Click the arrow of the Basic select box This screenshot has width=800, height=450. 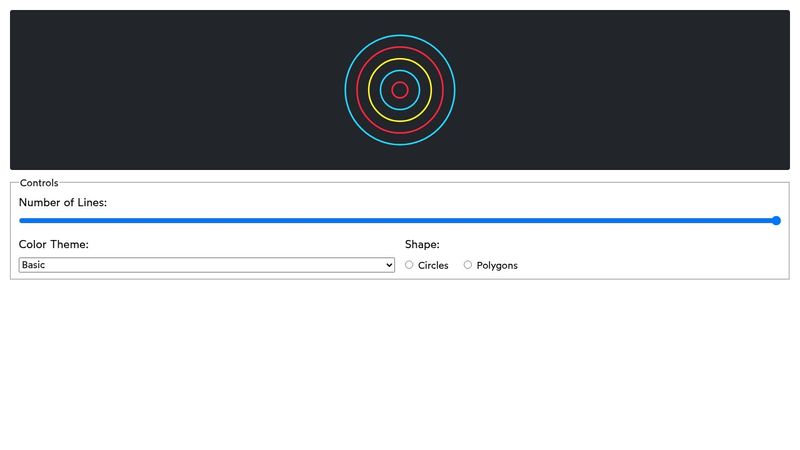click(389, 265)
